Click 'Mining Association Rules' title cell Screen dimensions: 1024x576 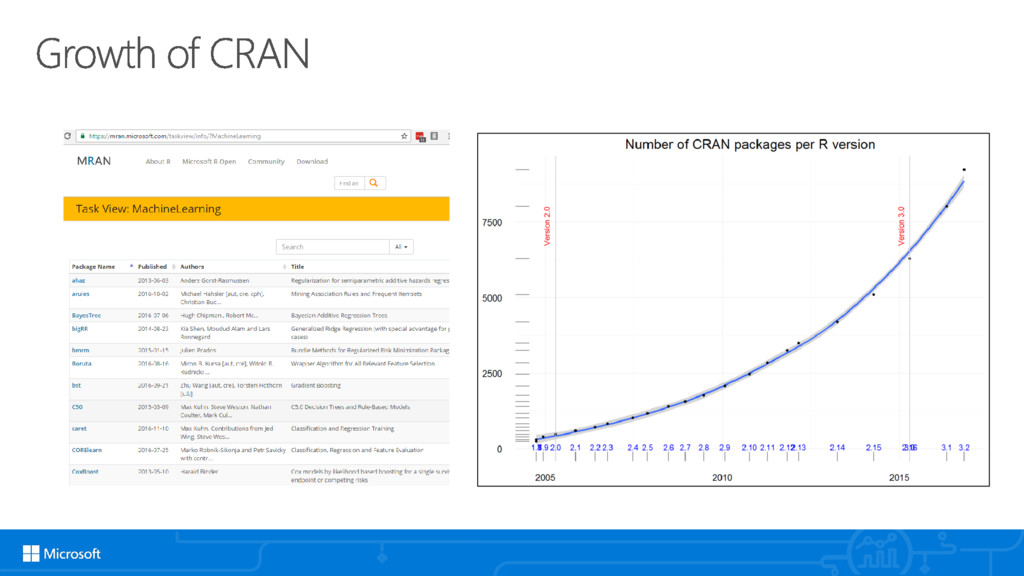(x=357, y=294)
